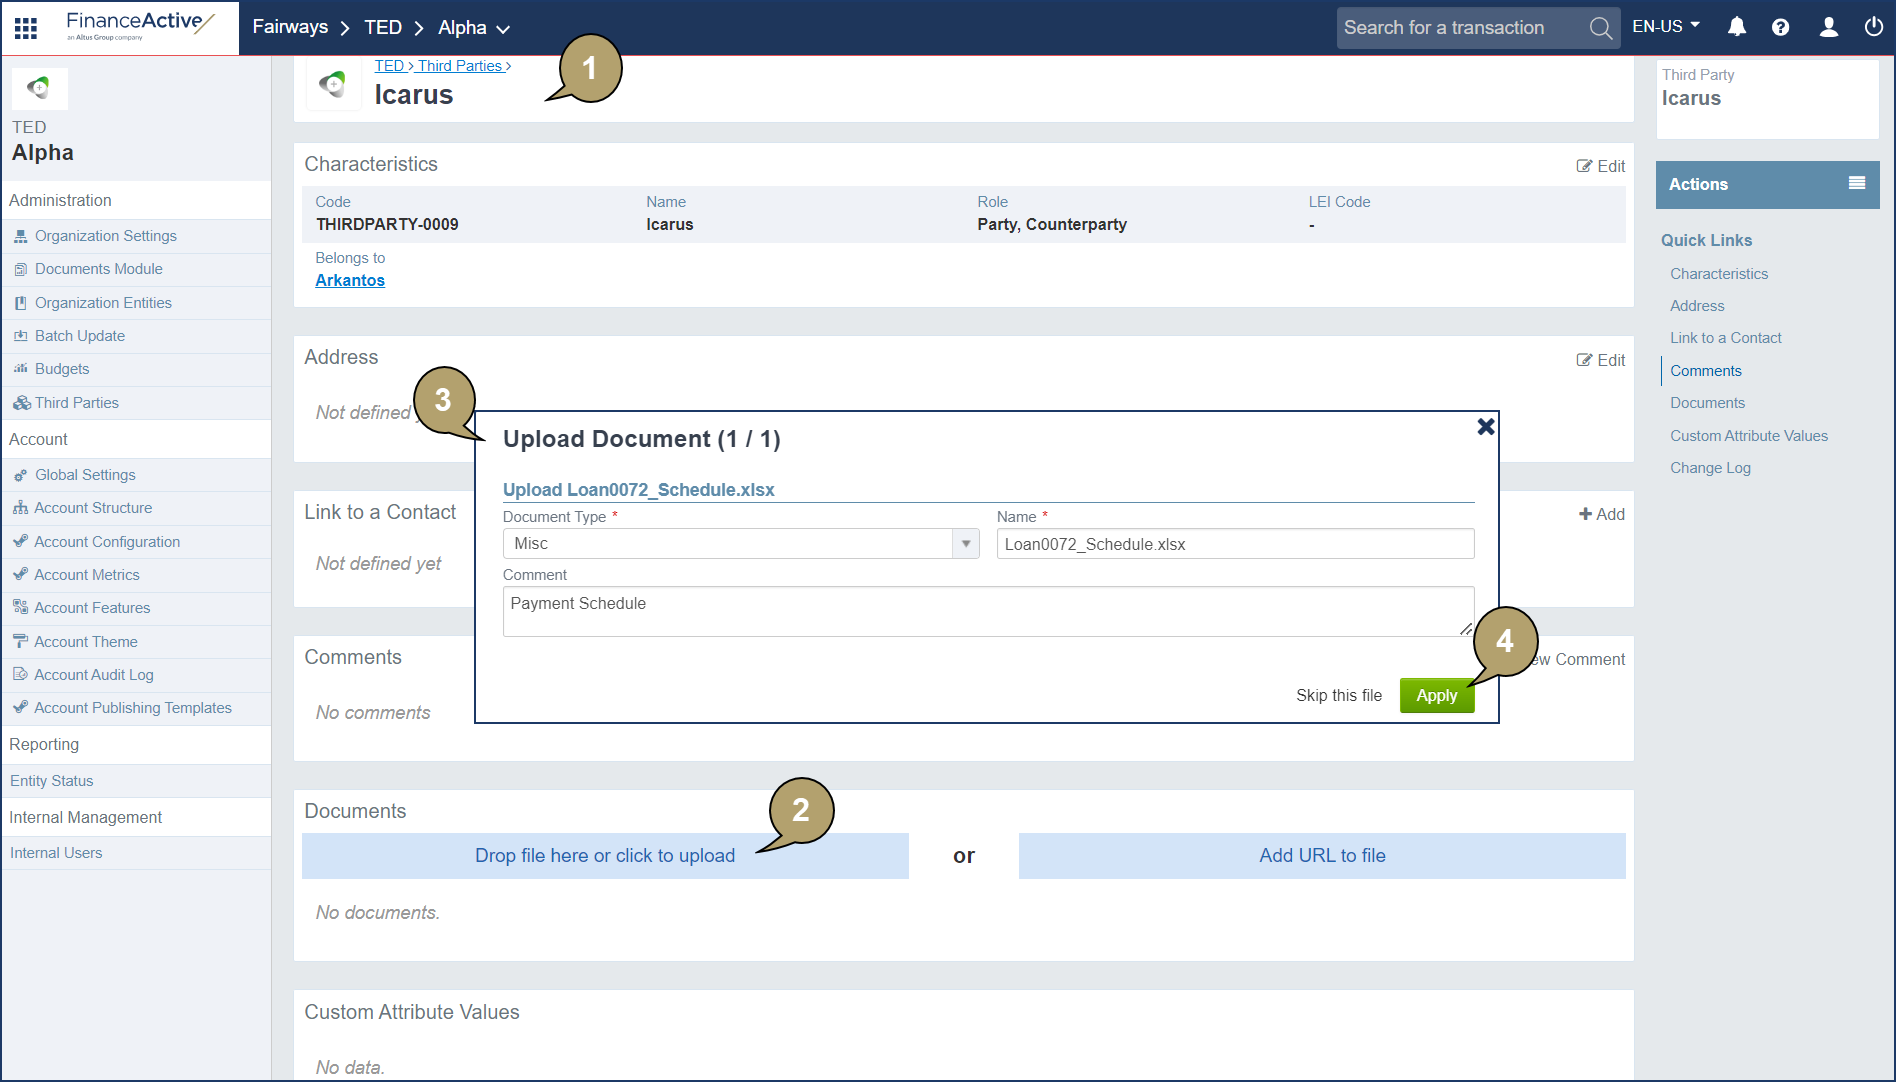The image size is (1896, 1082).
Task: Open the user profile icon
Action: pyautogui.click(x=1828, y=27)
